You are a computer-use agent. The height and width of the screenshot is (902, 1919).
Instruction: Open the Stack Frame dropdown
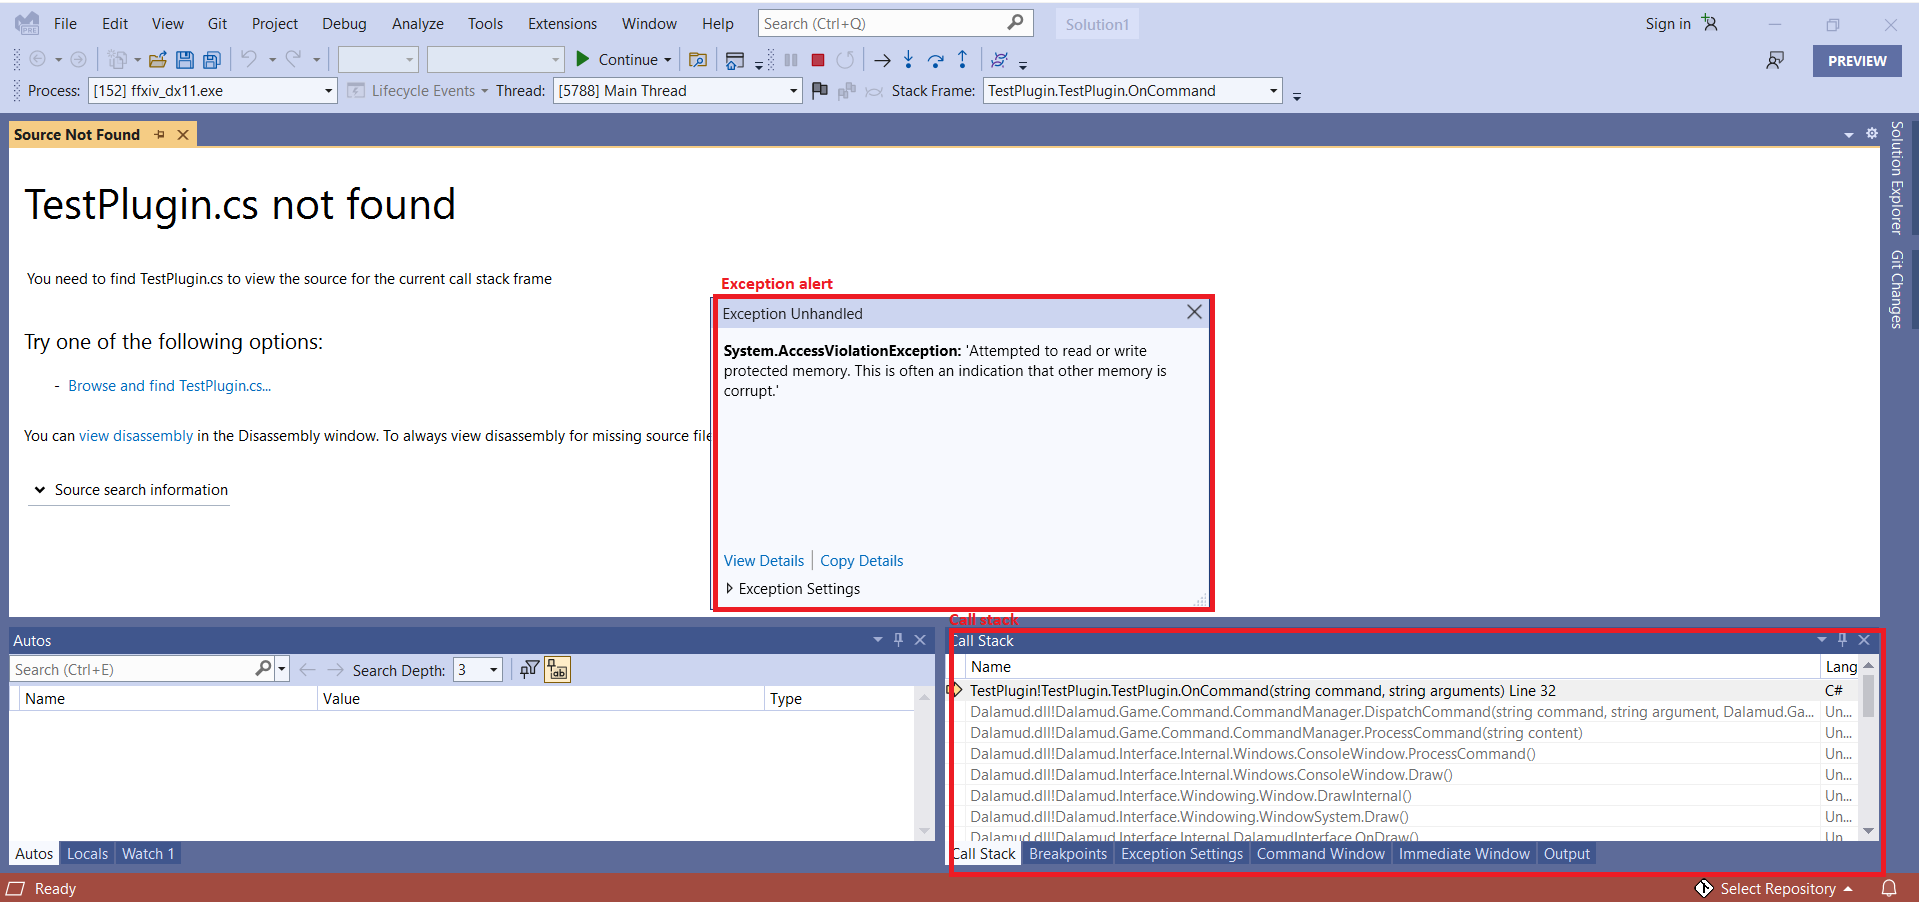pyautogui.click(x=1132, y=91)
